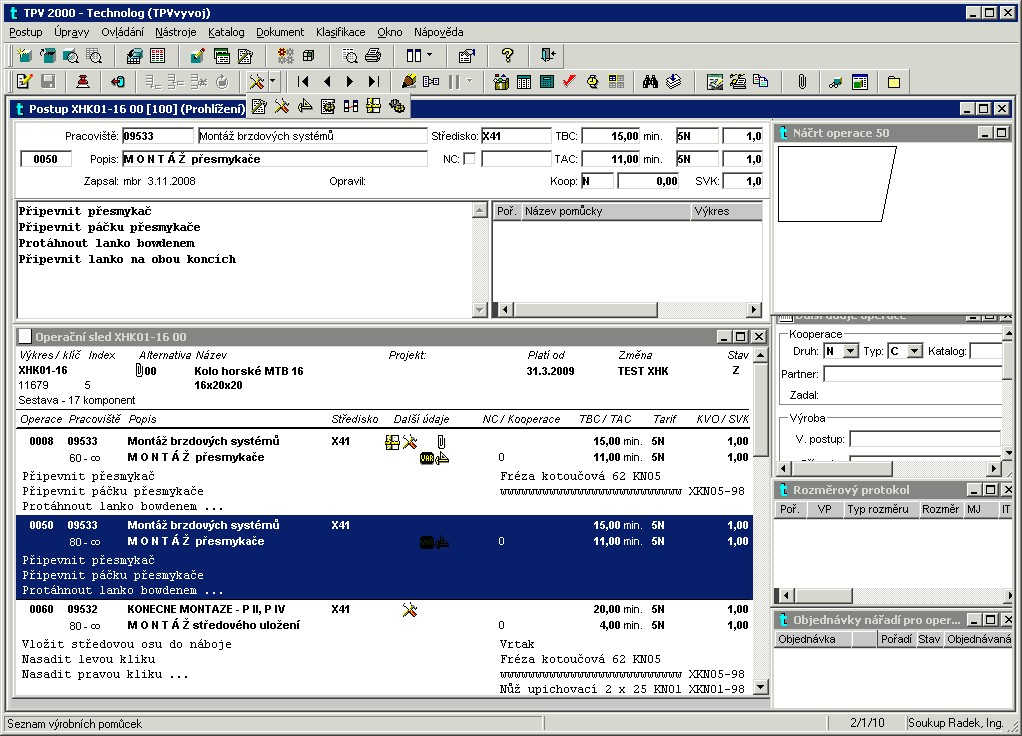1022x736 pixels.
Task: Click the paperclip icon in operation 0008 row
Action: (x=441, y=442)
